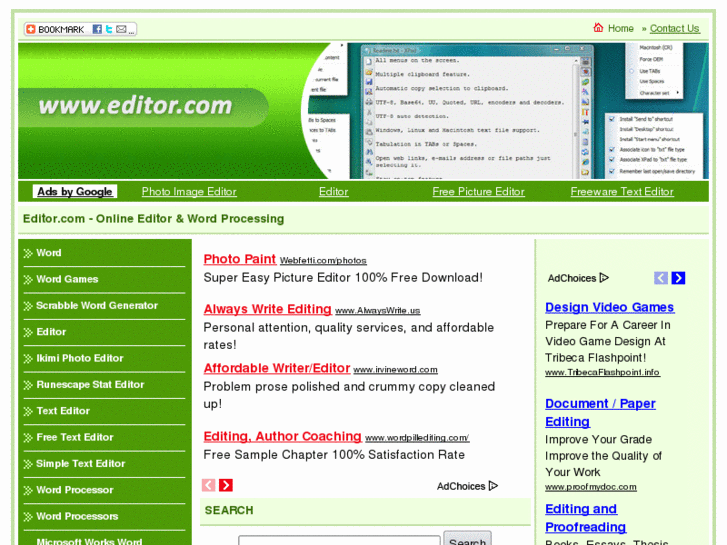Click the SEARCH section heading

[x=229, y=510]
